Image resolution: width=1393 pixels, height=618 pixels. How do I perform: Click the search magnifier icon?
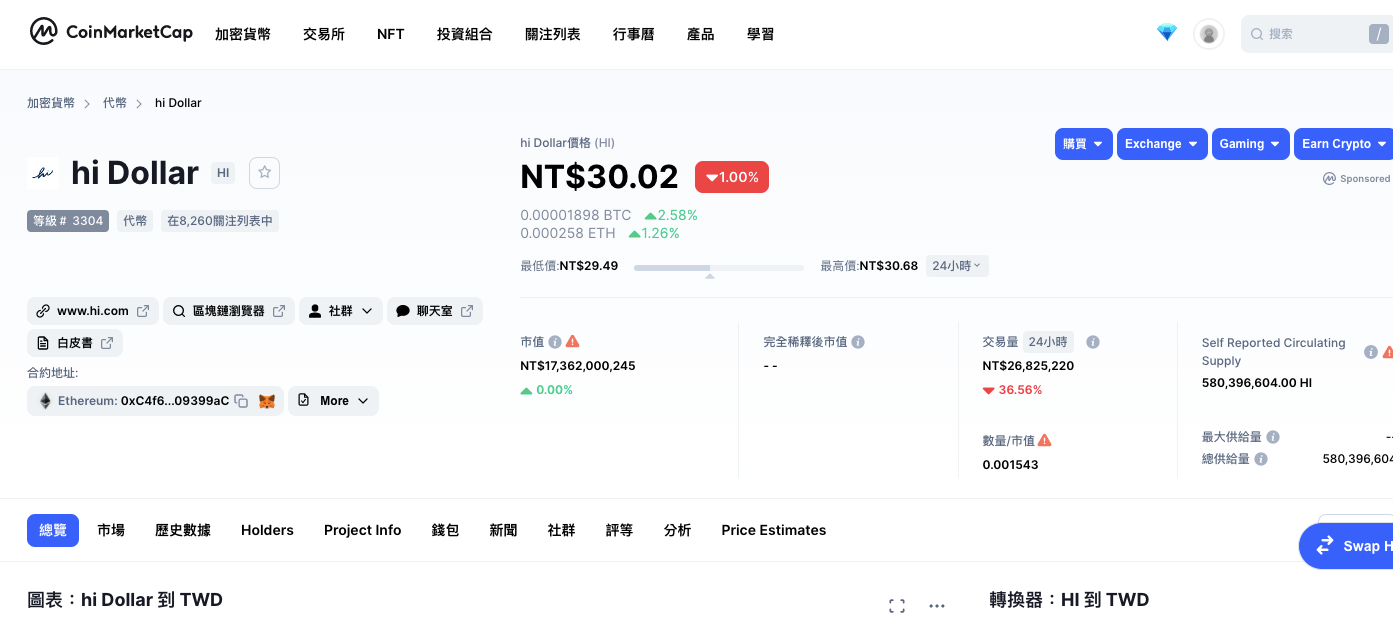[1257, 34]
